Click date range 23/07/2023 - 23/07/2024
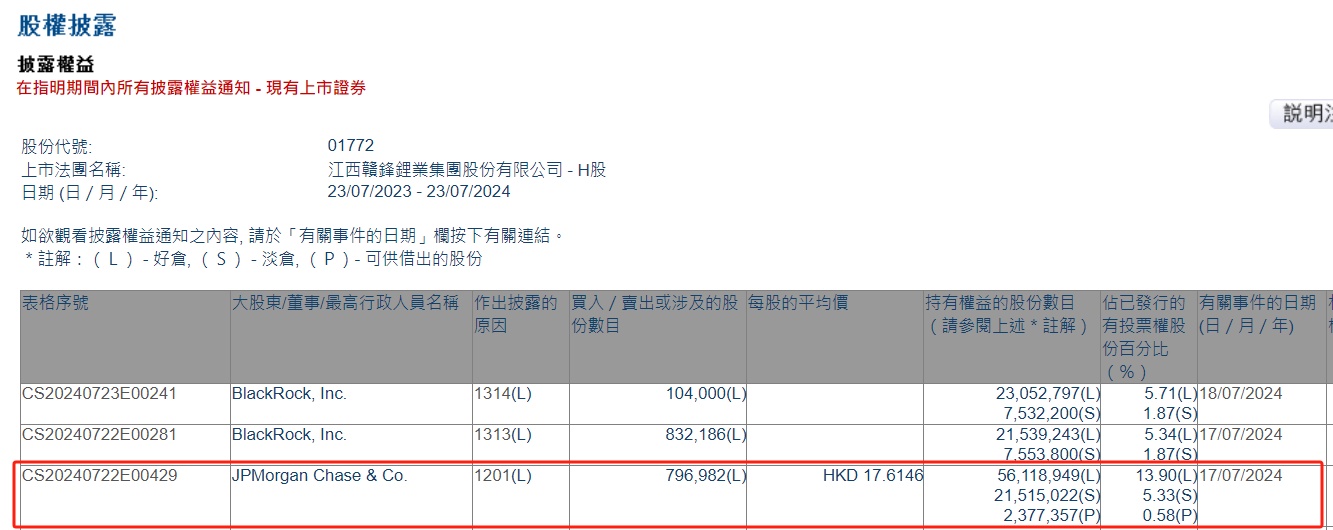Image resolution: width=1333 pixels, height=530 pixels. point(420,193)
